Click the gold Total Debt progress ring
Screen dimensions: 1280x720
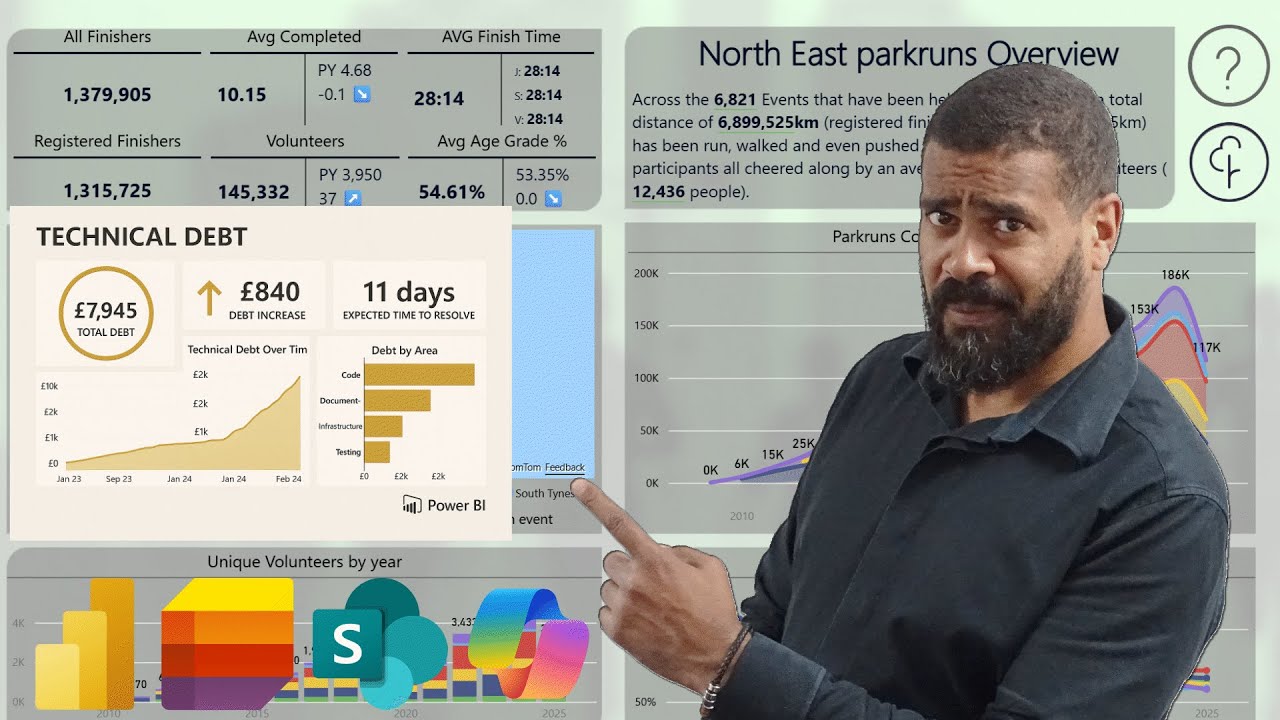click(105, 313)
